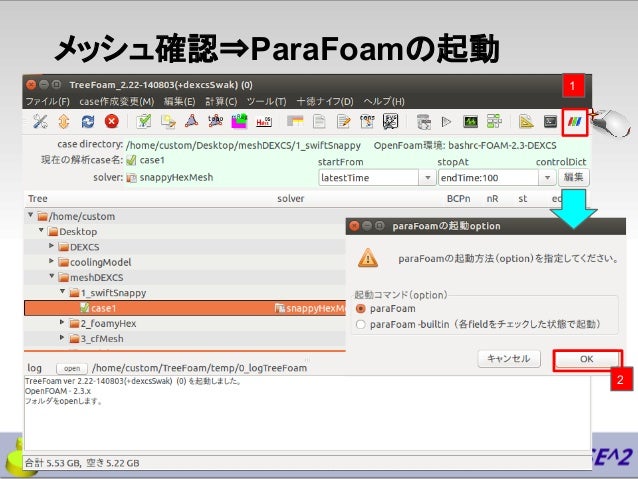Close the paraFoamの起動option dialog window
Image resolution: width=638 pixels, height=479 pixels.
[354, 226]
